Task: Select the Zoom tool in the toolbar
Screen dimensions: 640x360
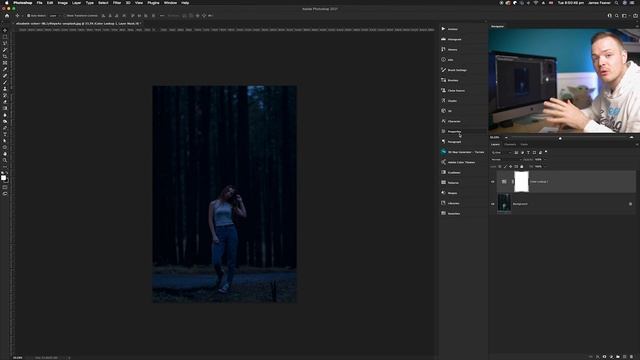Action: (x=5, y=160)
